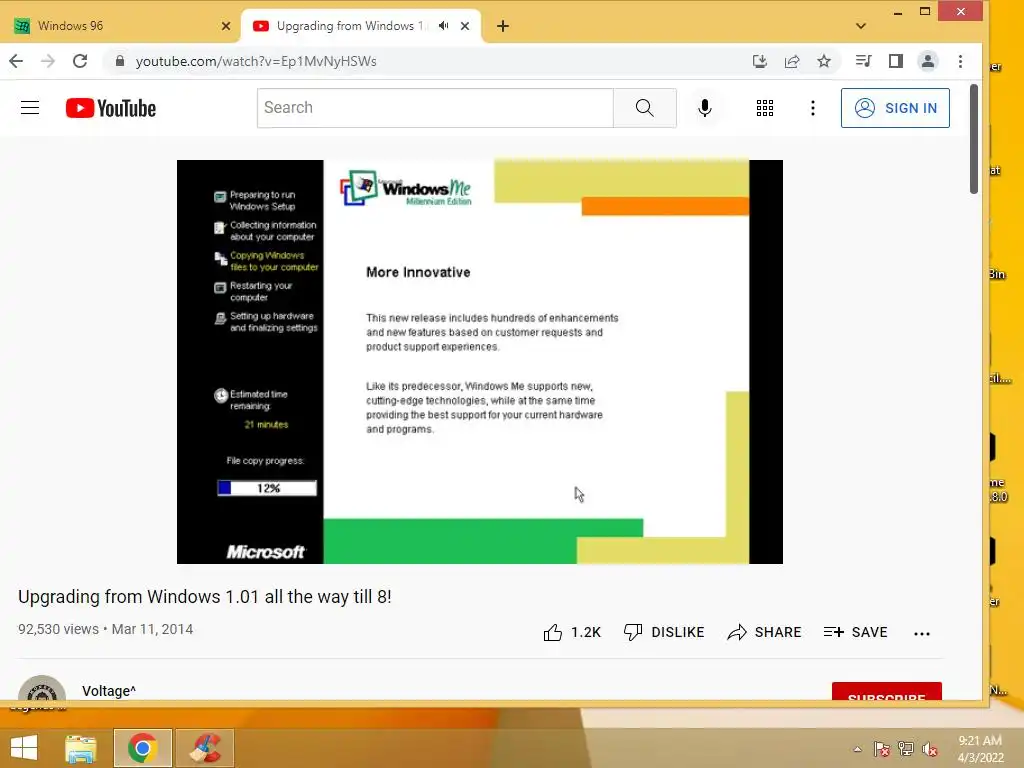Click the network tray icon

906,749
